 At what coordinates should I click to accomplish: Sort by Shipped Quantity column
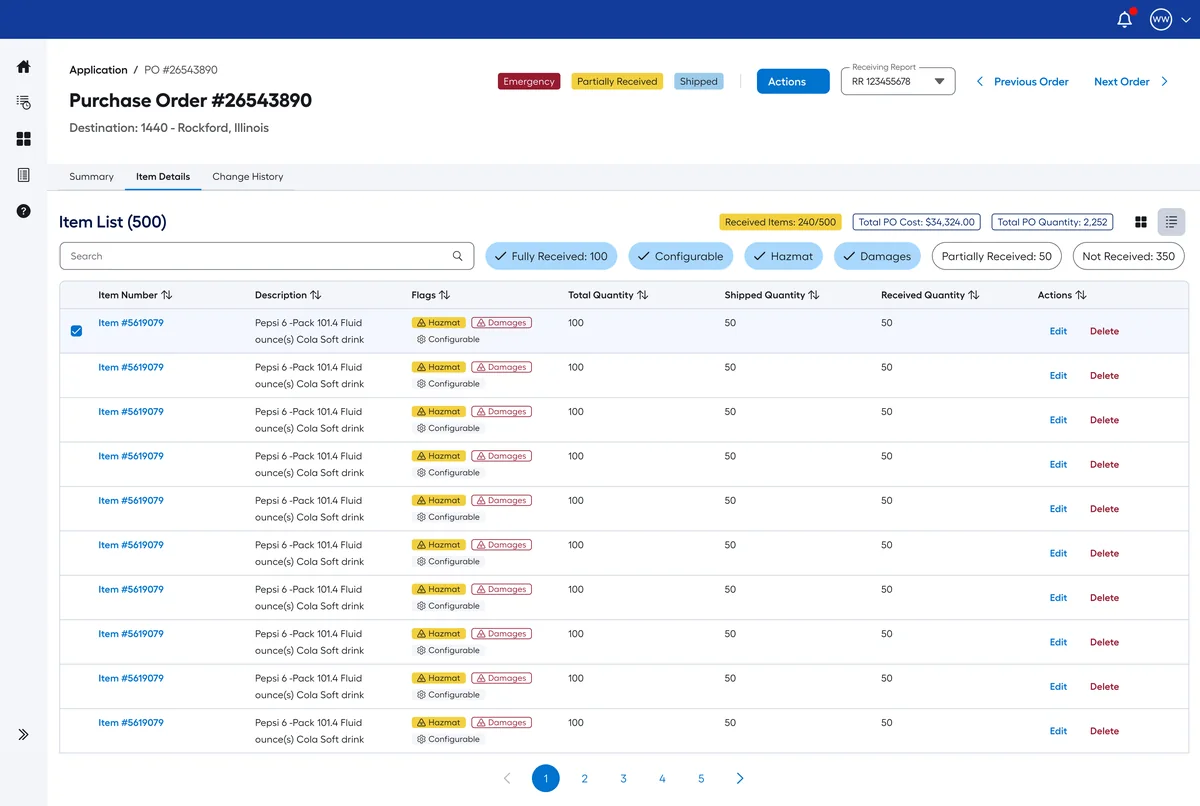click(814, 295)
